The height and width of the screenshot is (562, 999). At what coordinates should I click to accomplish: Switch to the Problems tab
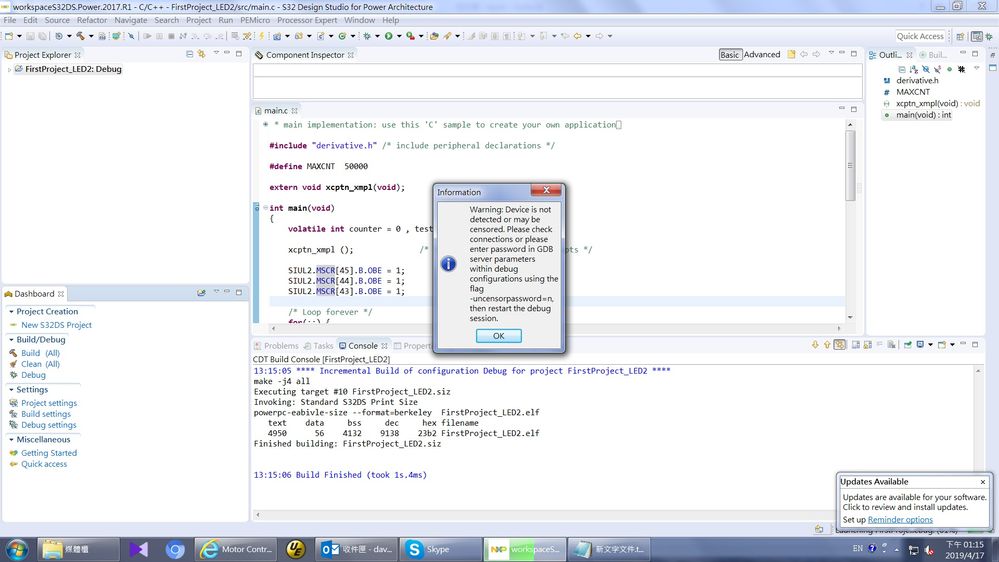(277, 346)
